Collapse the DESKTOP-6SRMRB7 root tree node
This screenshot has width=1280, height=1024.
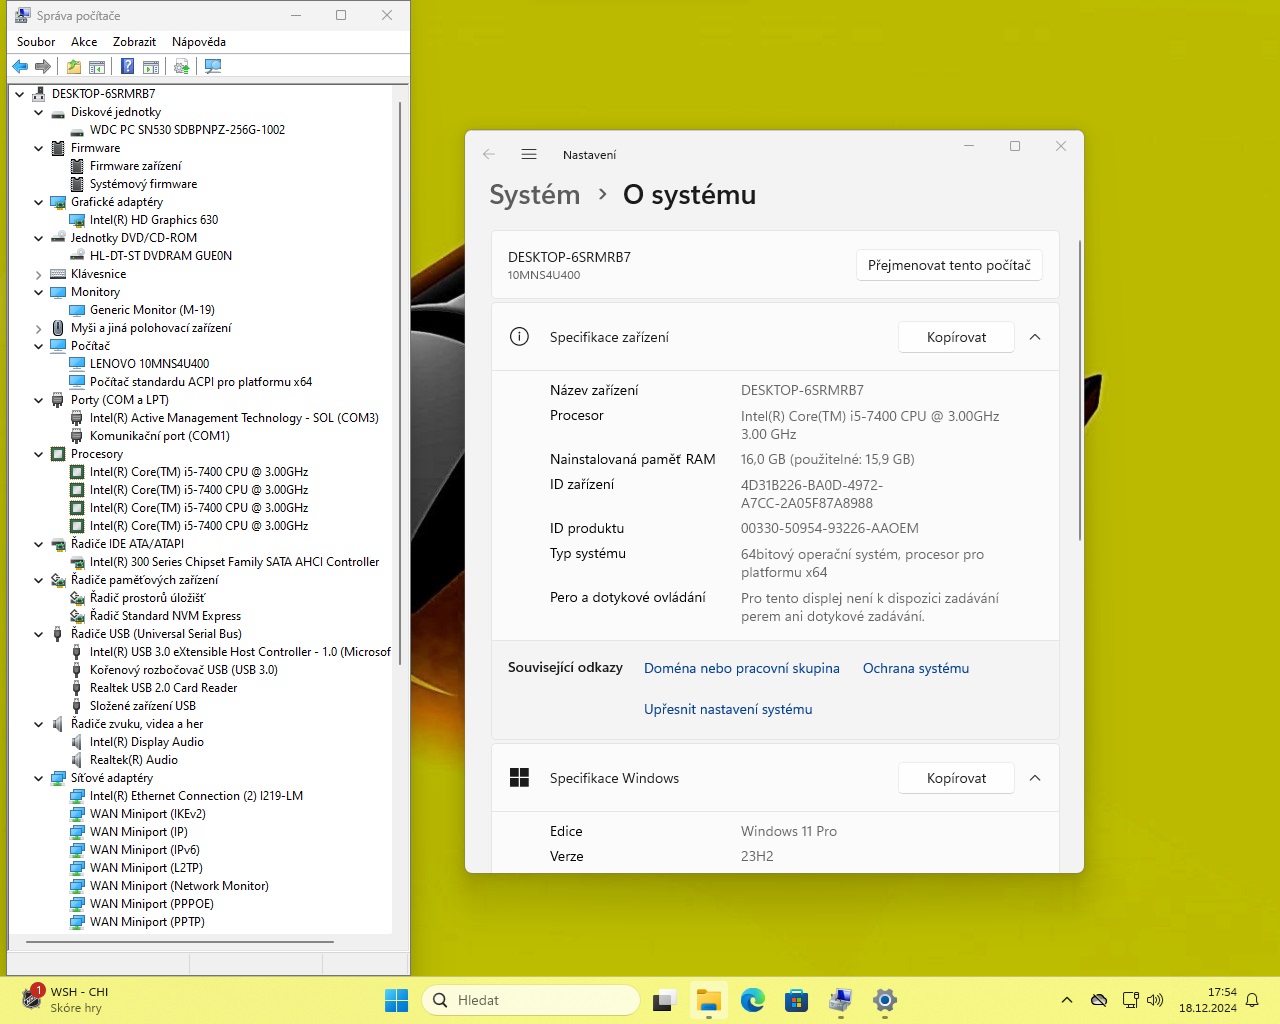(x=20, y=94)
